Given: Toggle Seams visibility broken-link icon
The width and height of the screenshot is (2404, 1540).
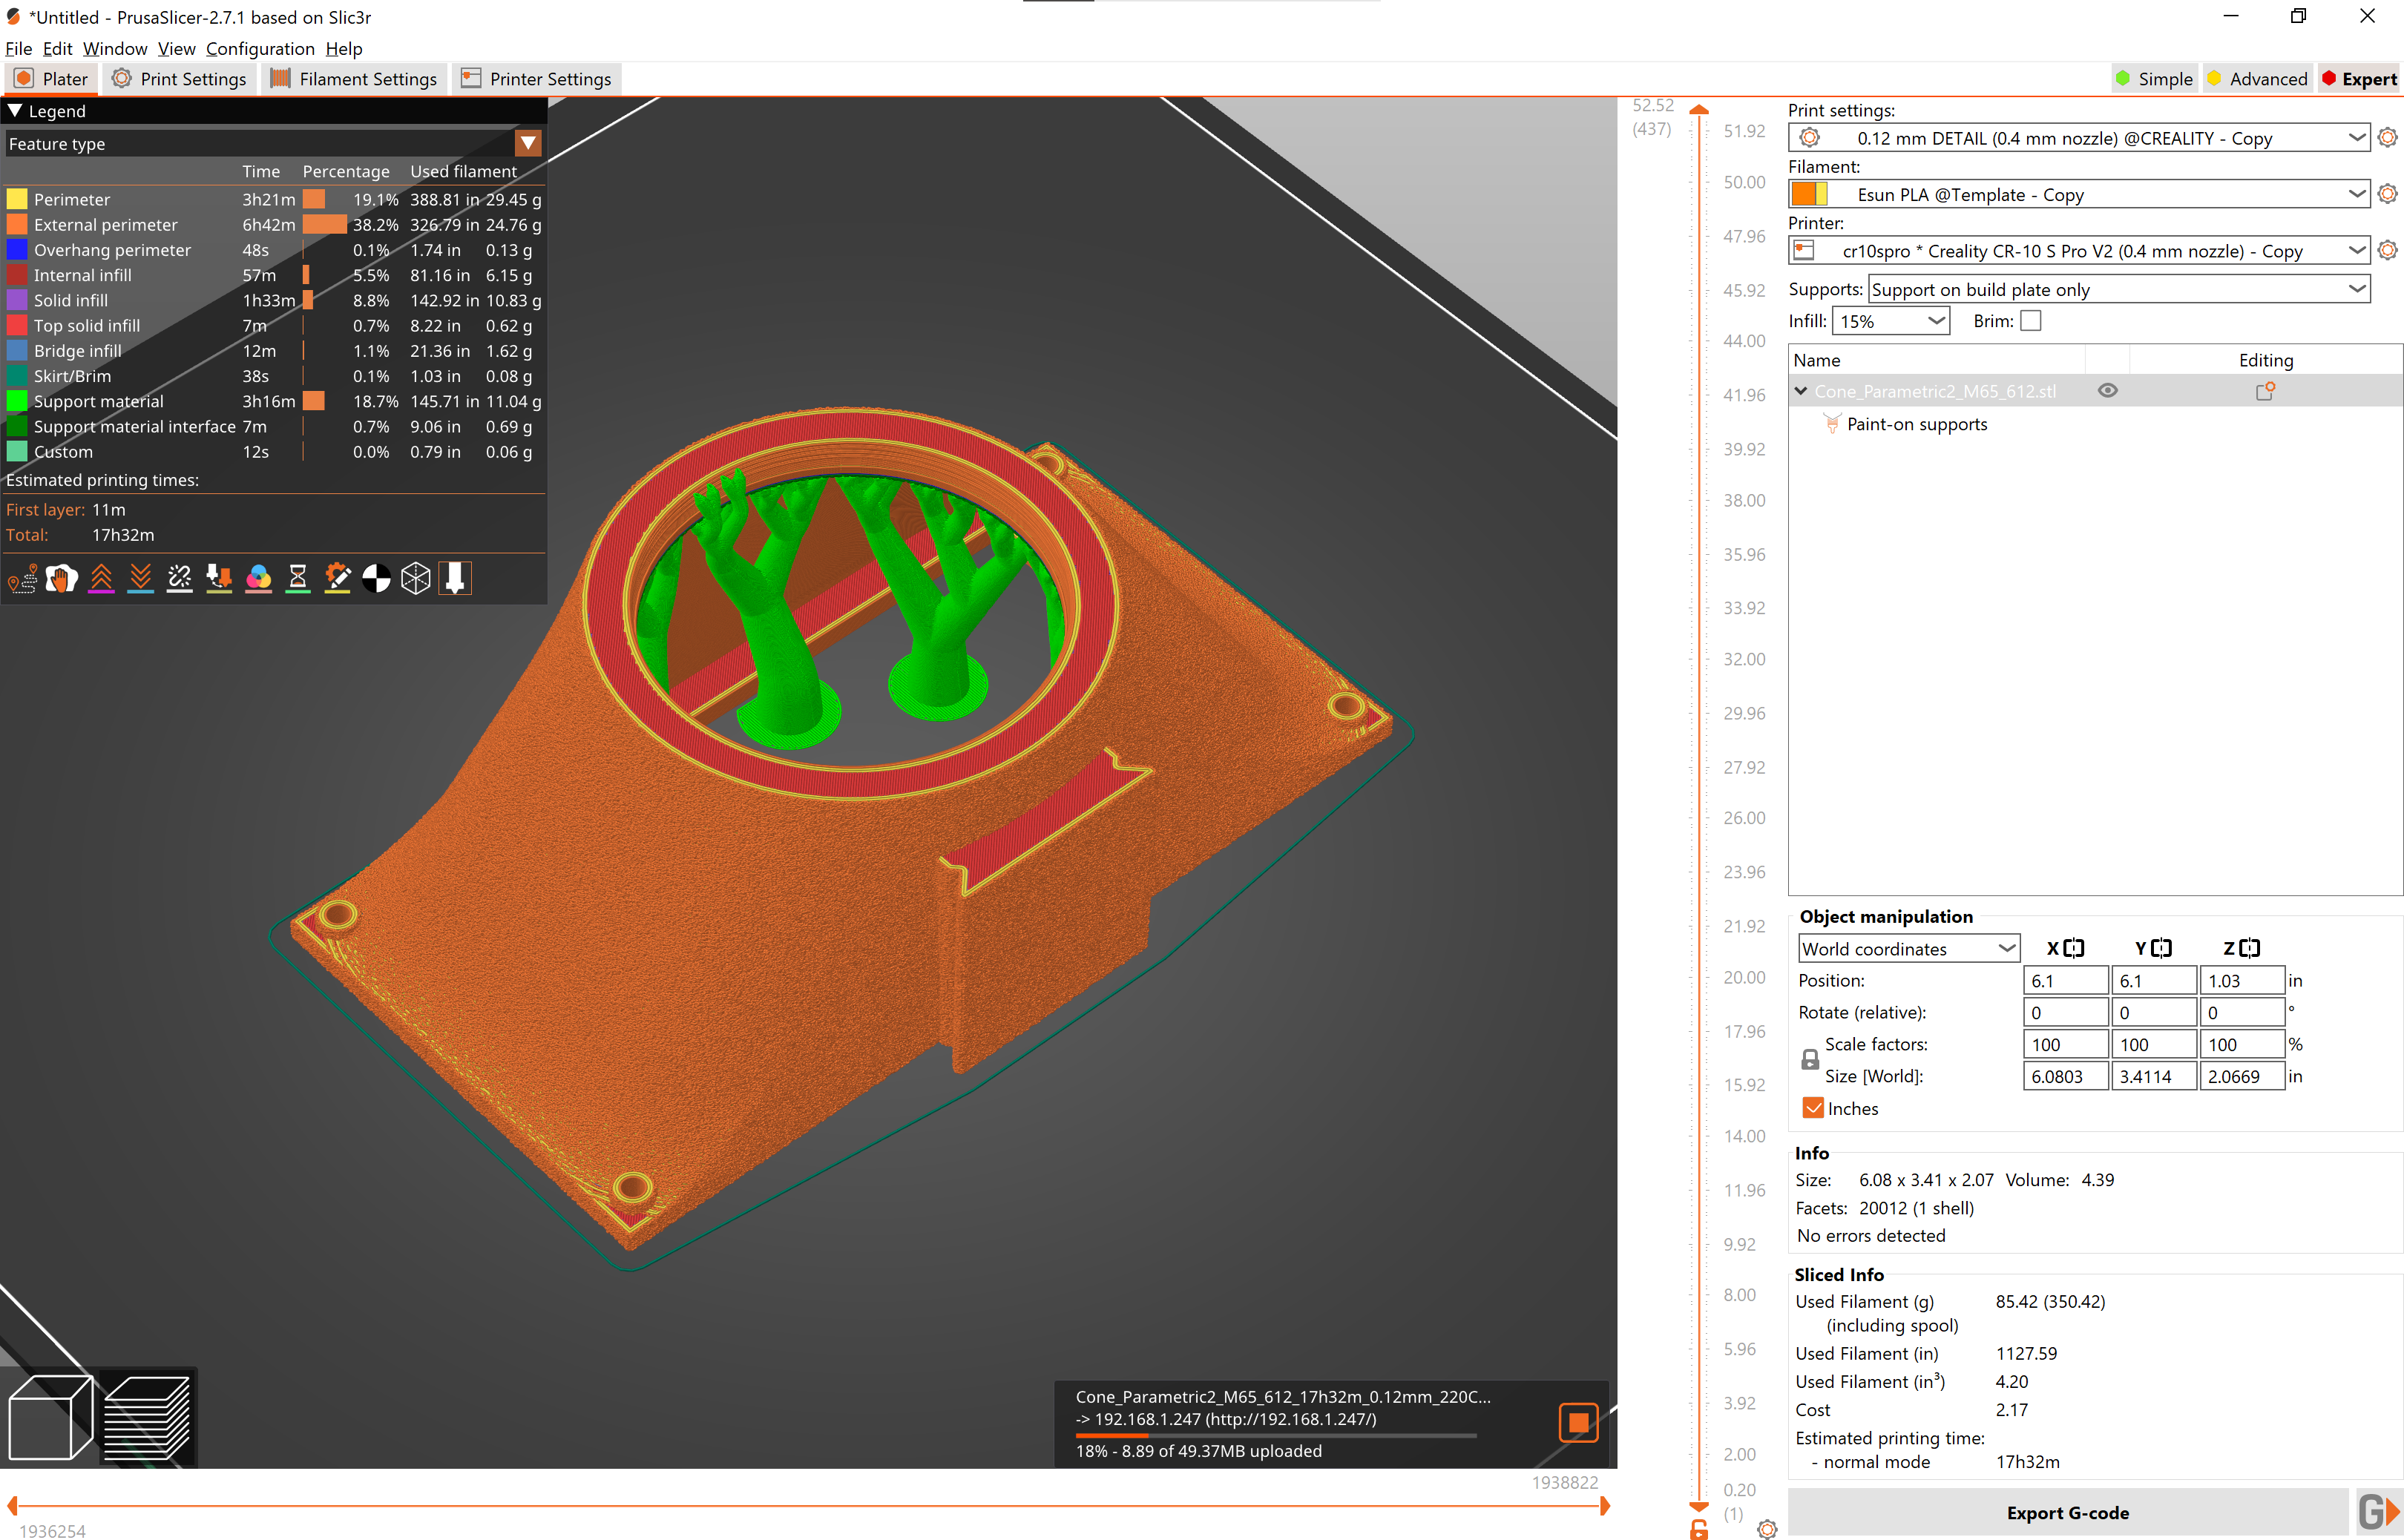Looking at the screenshot, I should [180, 578].
